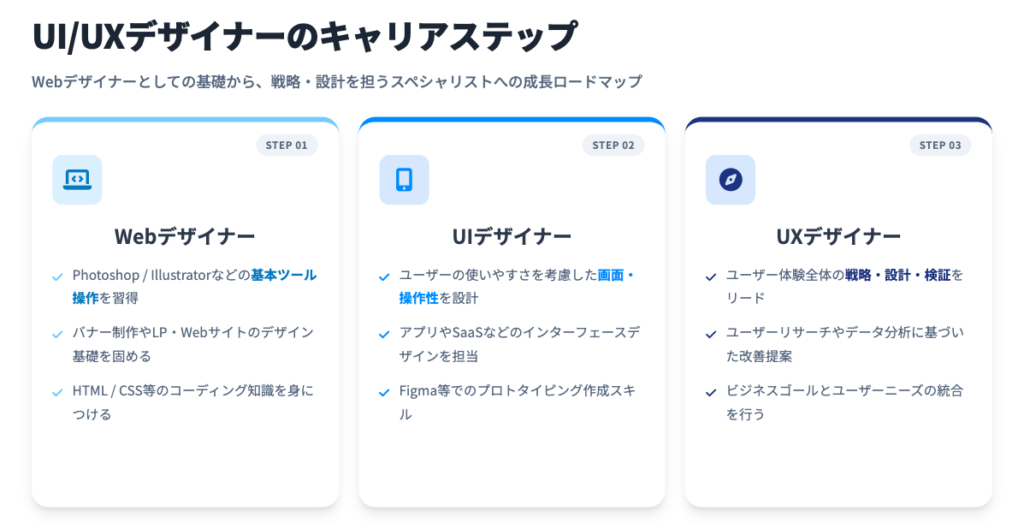Click checkmark beside ビジネスゴール item

[711, 392]
